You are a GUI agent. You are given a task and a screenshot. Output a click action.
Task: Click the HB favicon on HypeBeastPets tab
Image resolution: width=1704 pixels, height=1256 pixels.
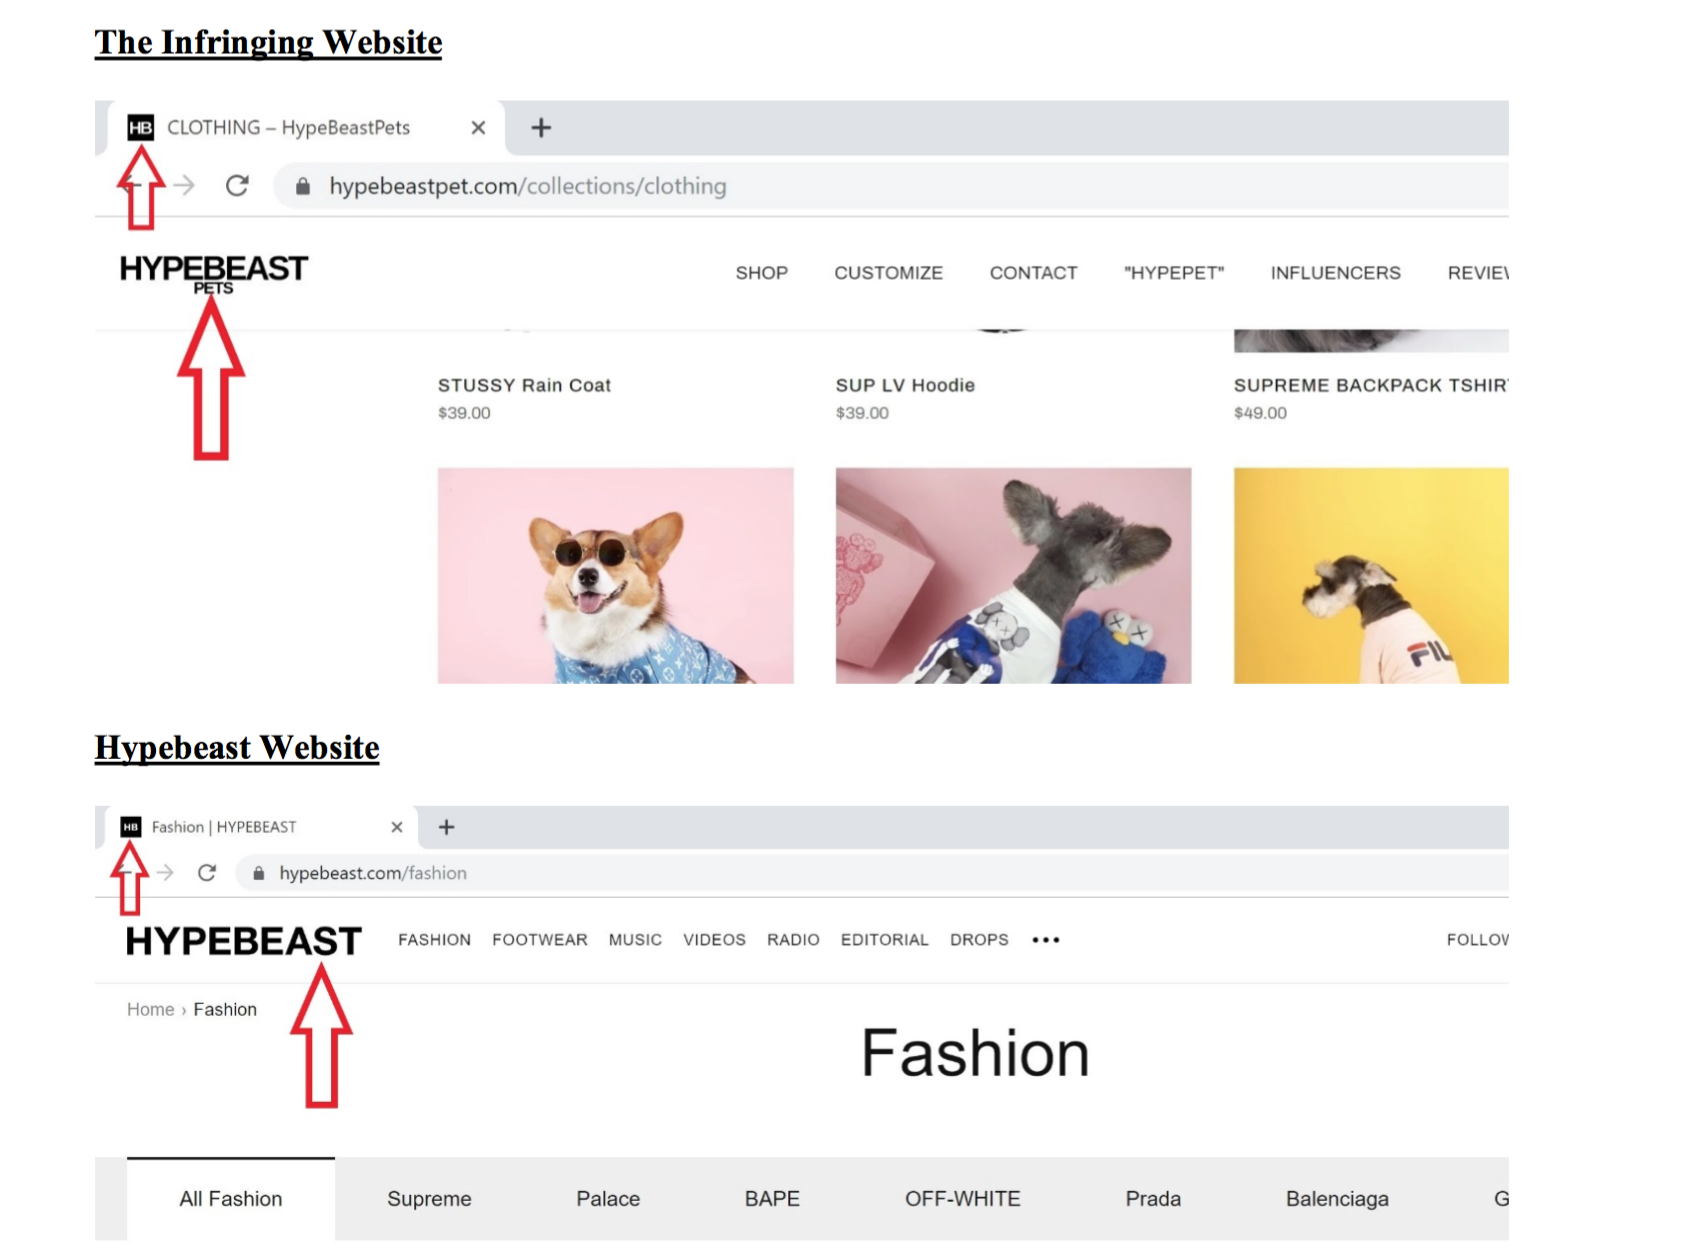(140, 128)
